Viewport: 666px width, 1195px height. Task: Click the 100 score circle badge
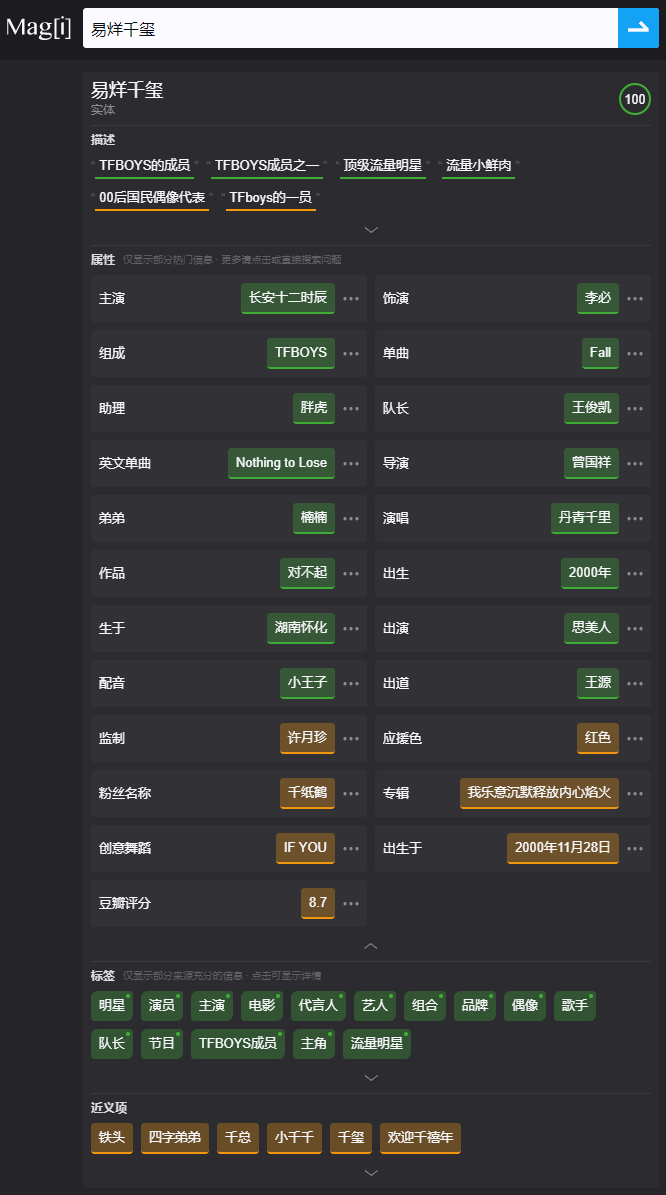(x=635, y=99)
